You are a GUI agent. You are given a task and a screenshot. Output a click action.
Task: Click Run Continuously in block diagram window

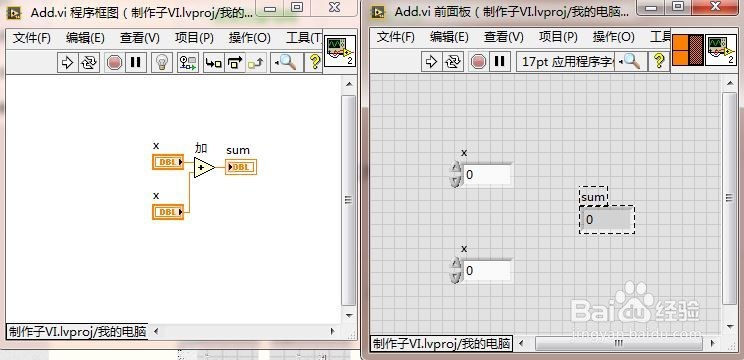click(x=89, y=62)
